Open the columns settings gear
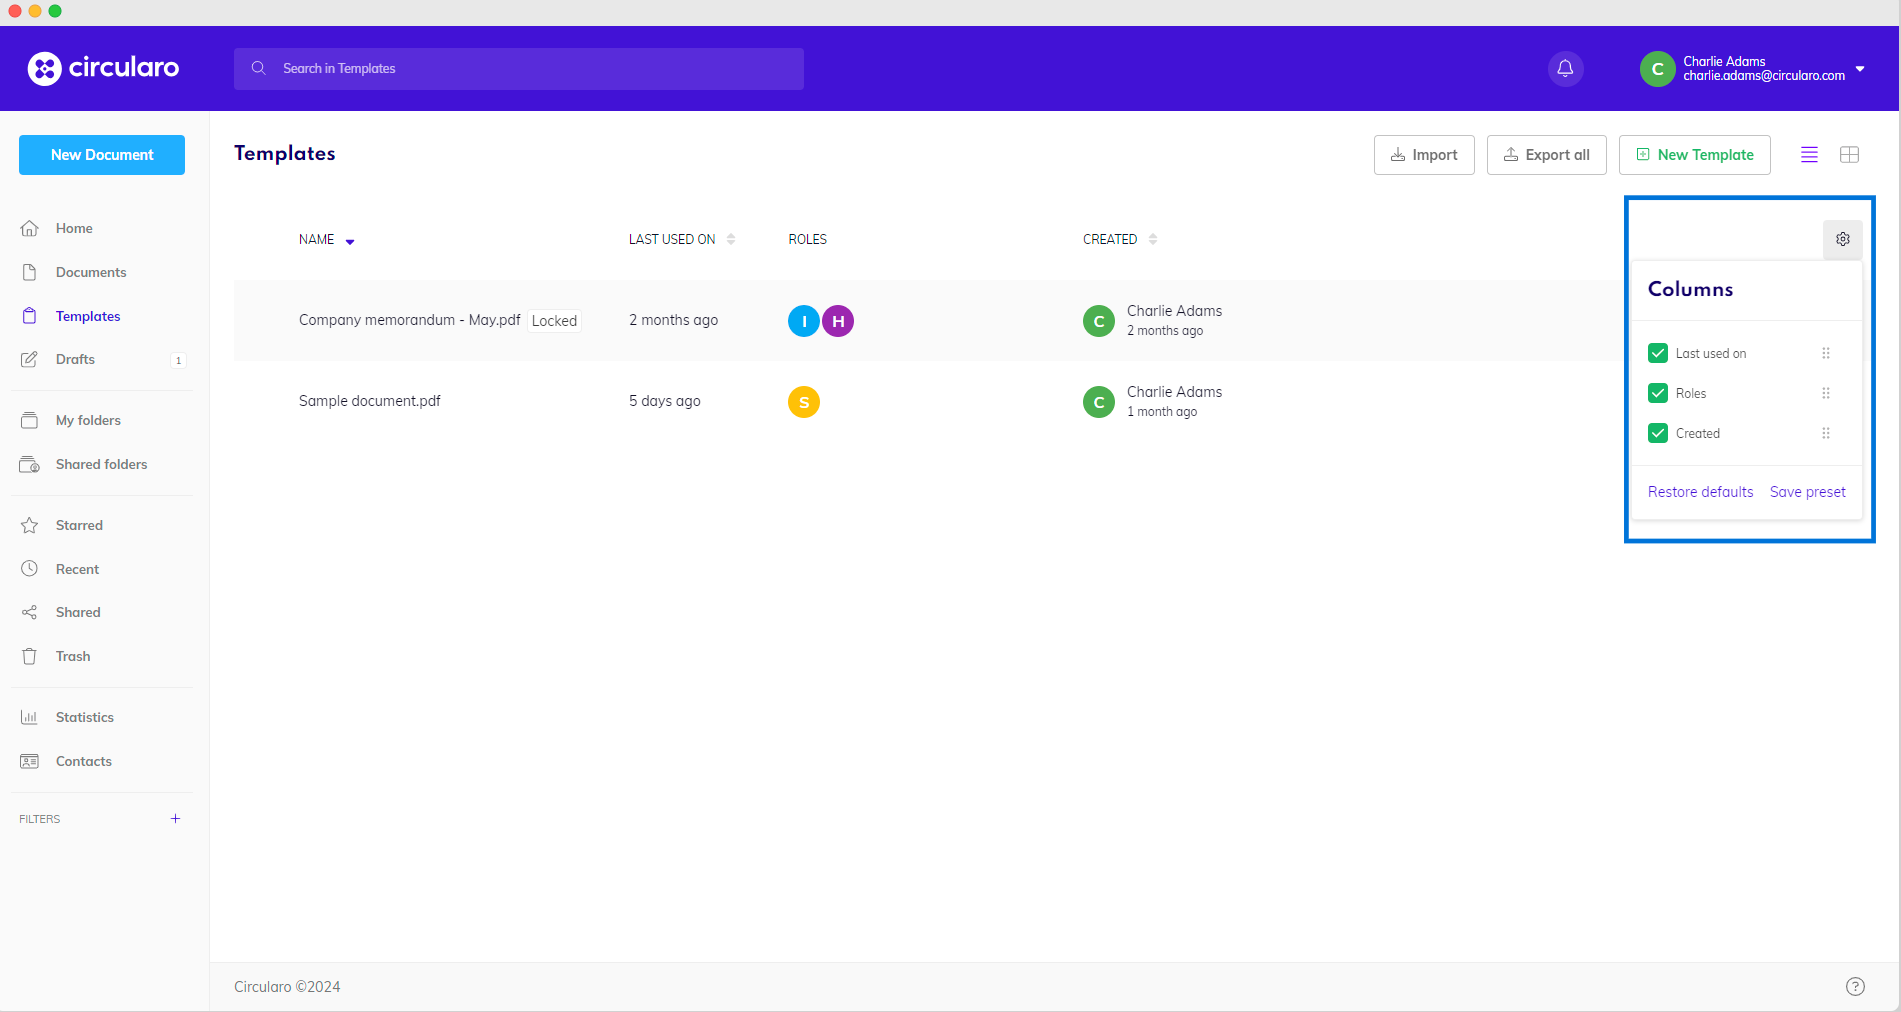The height and width of the screenshot is (1012, 1901). 1842,239
